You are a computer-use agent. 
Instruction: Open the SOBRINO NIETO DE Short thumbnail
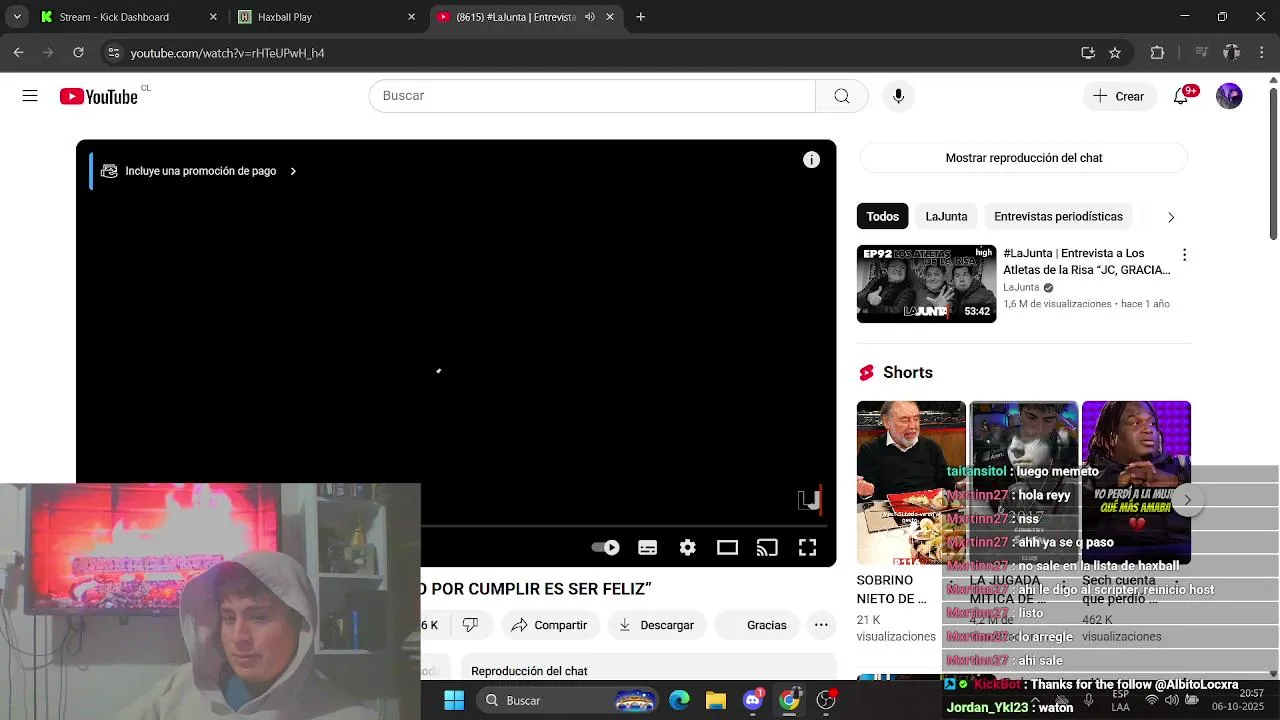tap(911, 482)
